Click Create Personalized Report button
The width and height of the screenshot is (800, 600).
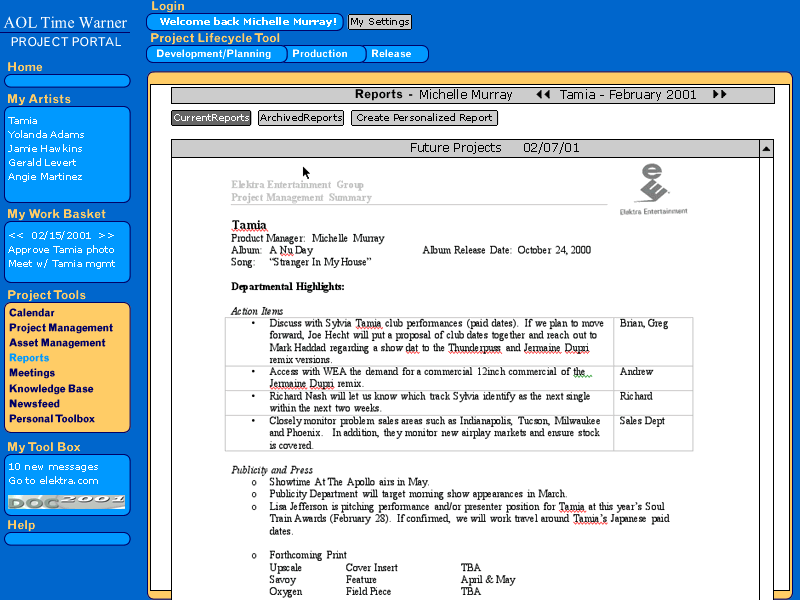424,118
